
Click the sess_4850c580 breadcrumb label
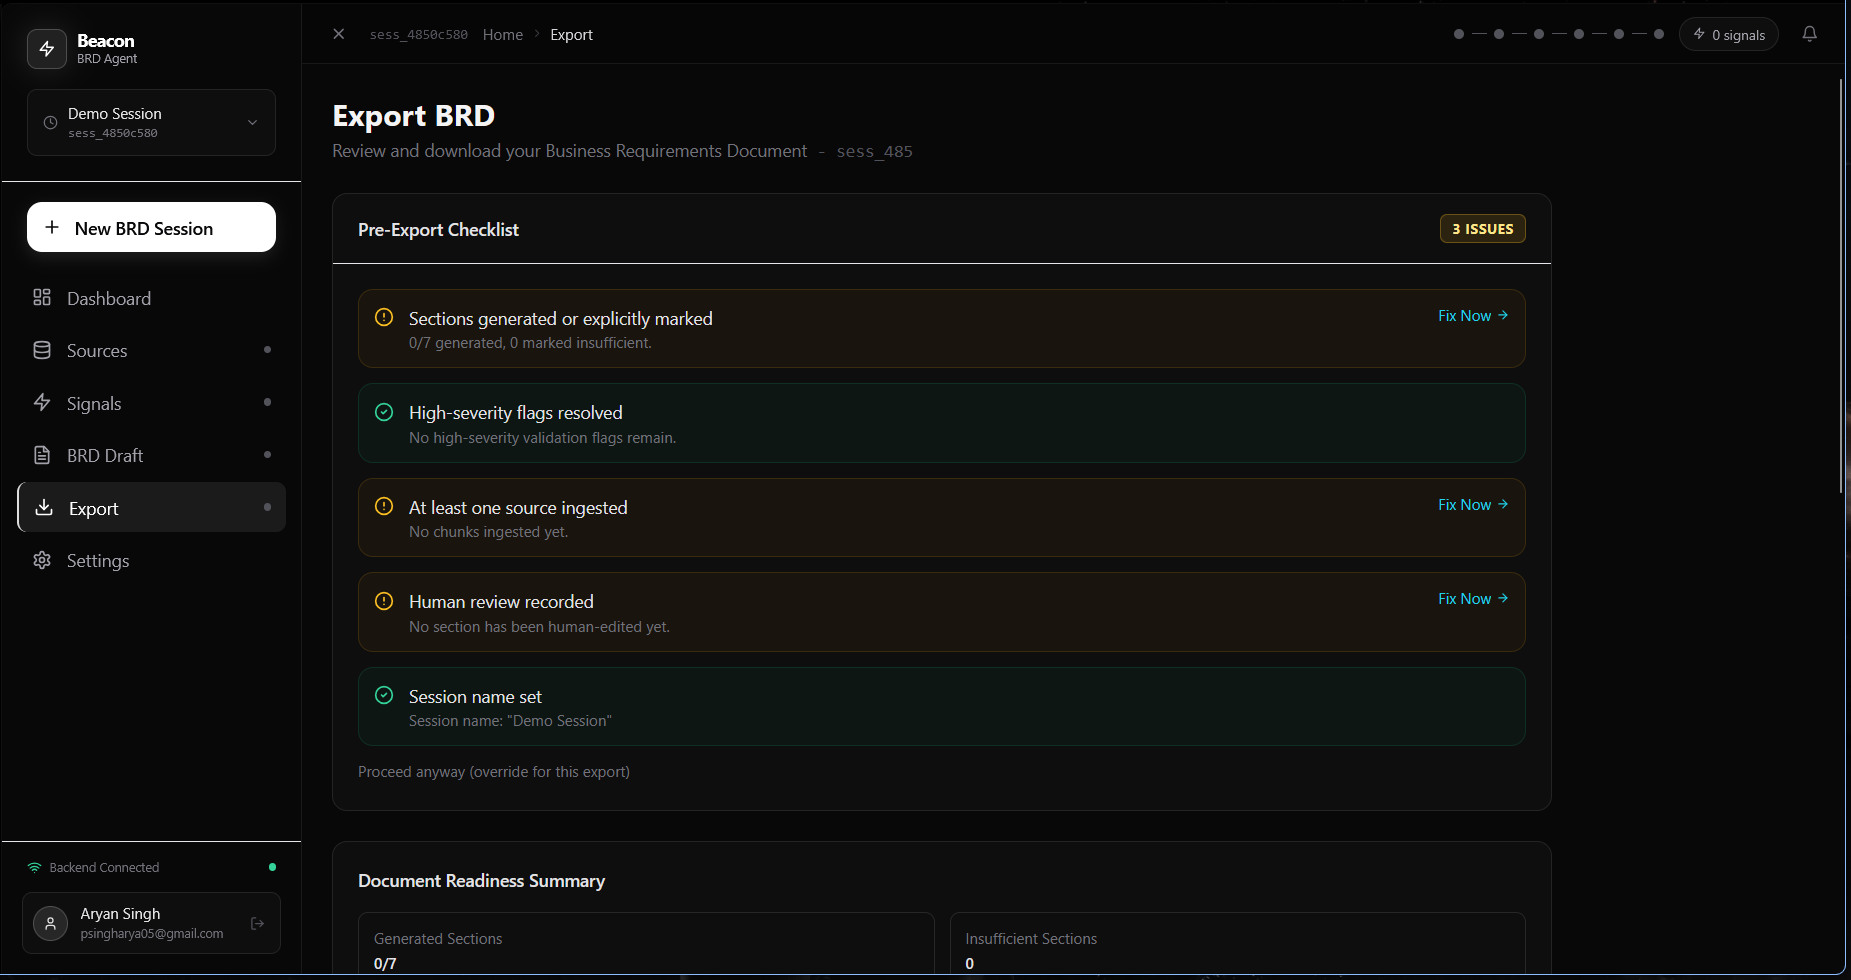click(x=419, y=34)
